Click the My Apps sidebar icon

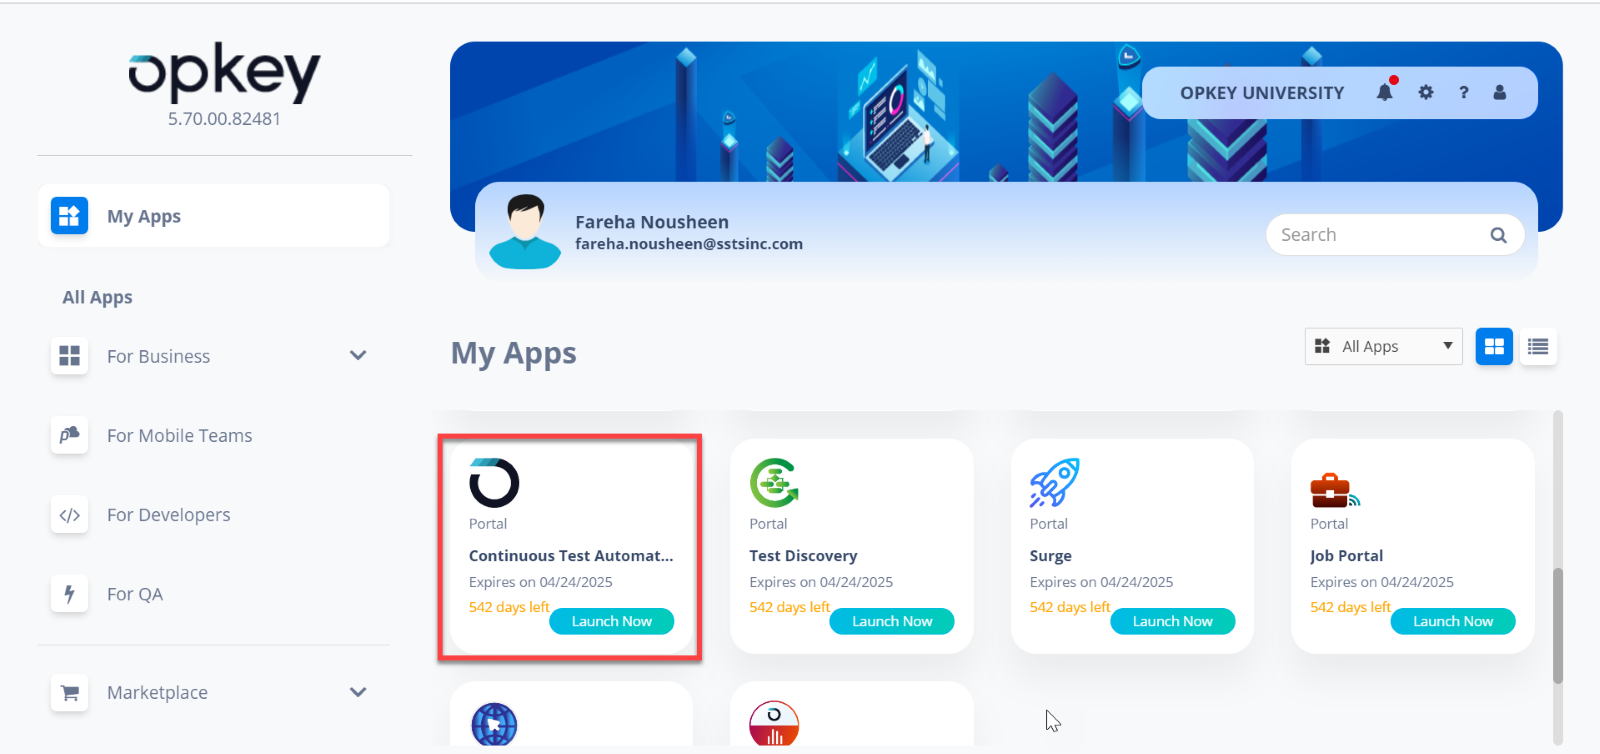pyautogui.click(x=69, y=215)
